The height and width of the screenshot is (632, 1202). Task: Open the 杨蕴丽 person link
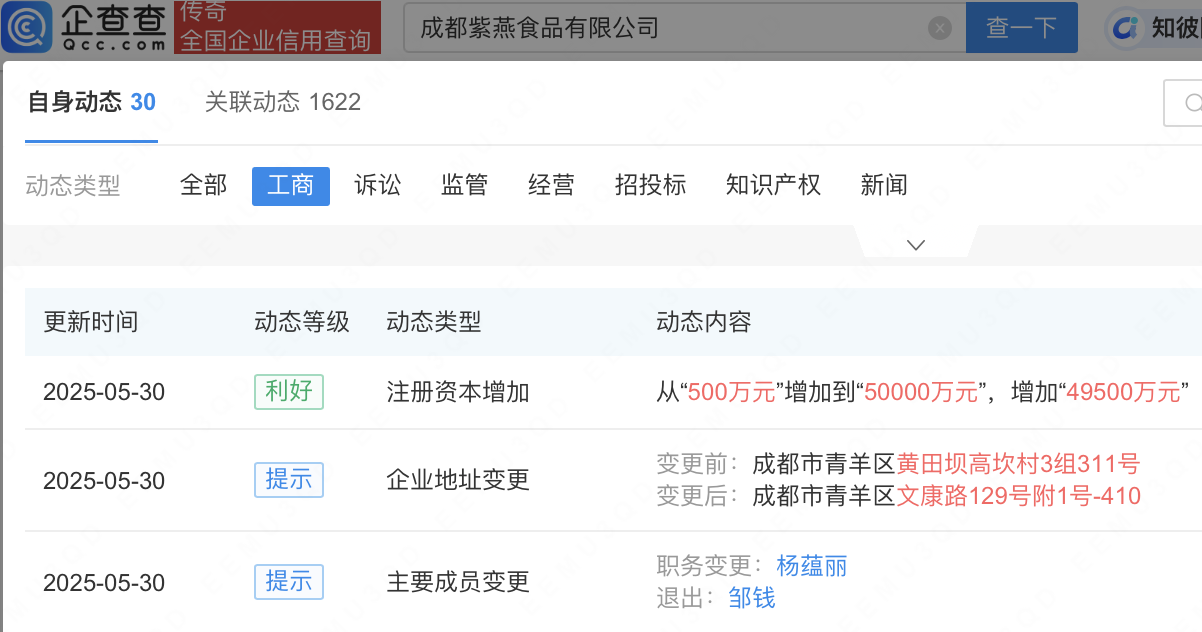[x=812, y=566]
